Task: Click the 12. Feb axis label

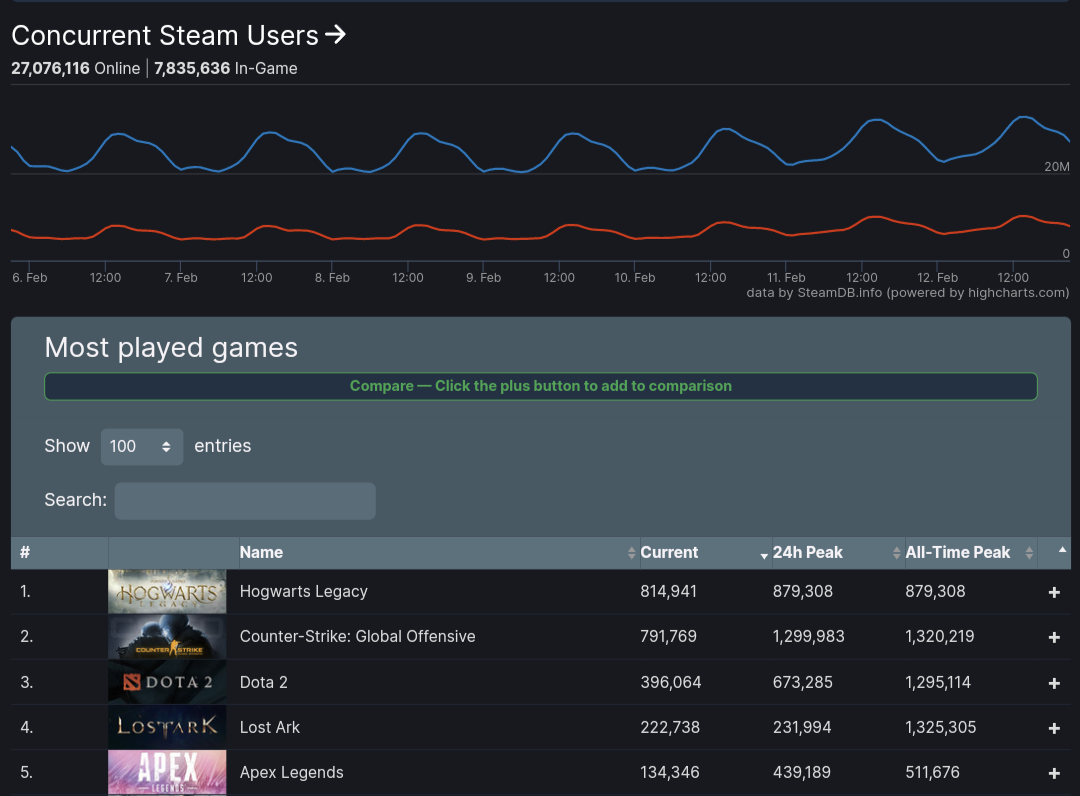Action: (x=937, y=277)
